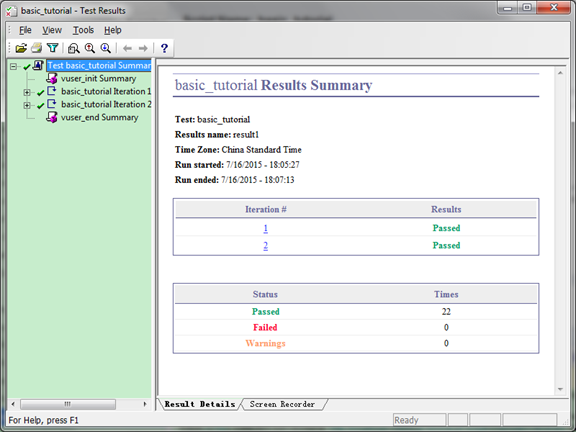Close the Test Results window
This screenshot has height=432, width=576.
click(x=554, y=8)
